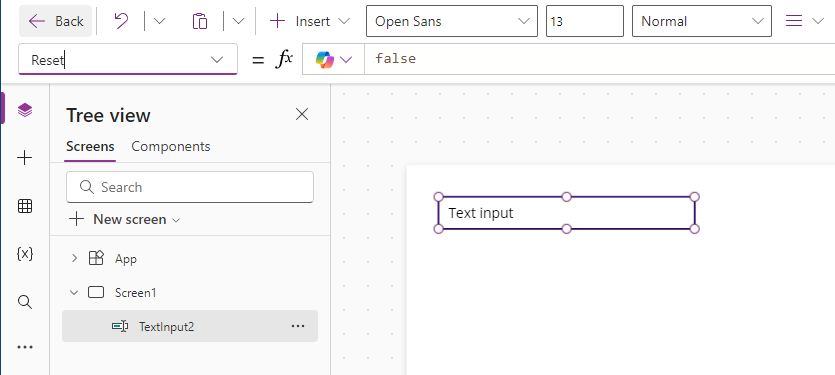Click the Paste clipboard icon

pyautogui.click(x=200, y=21)
